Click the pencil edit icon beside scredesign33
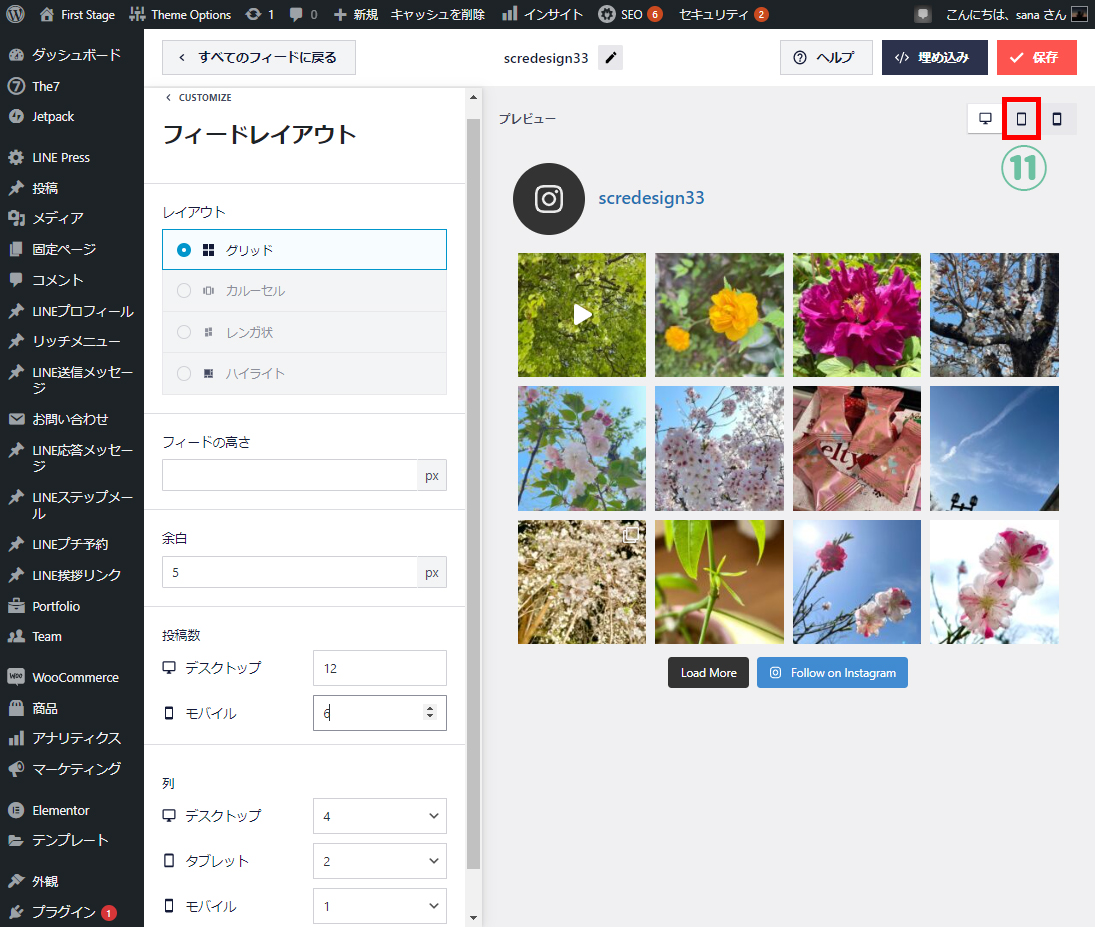 (x=610, y=58)
